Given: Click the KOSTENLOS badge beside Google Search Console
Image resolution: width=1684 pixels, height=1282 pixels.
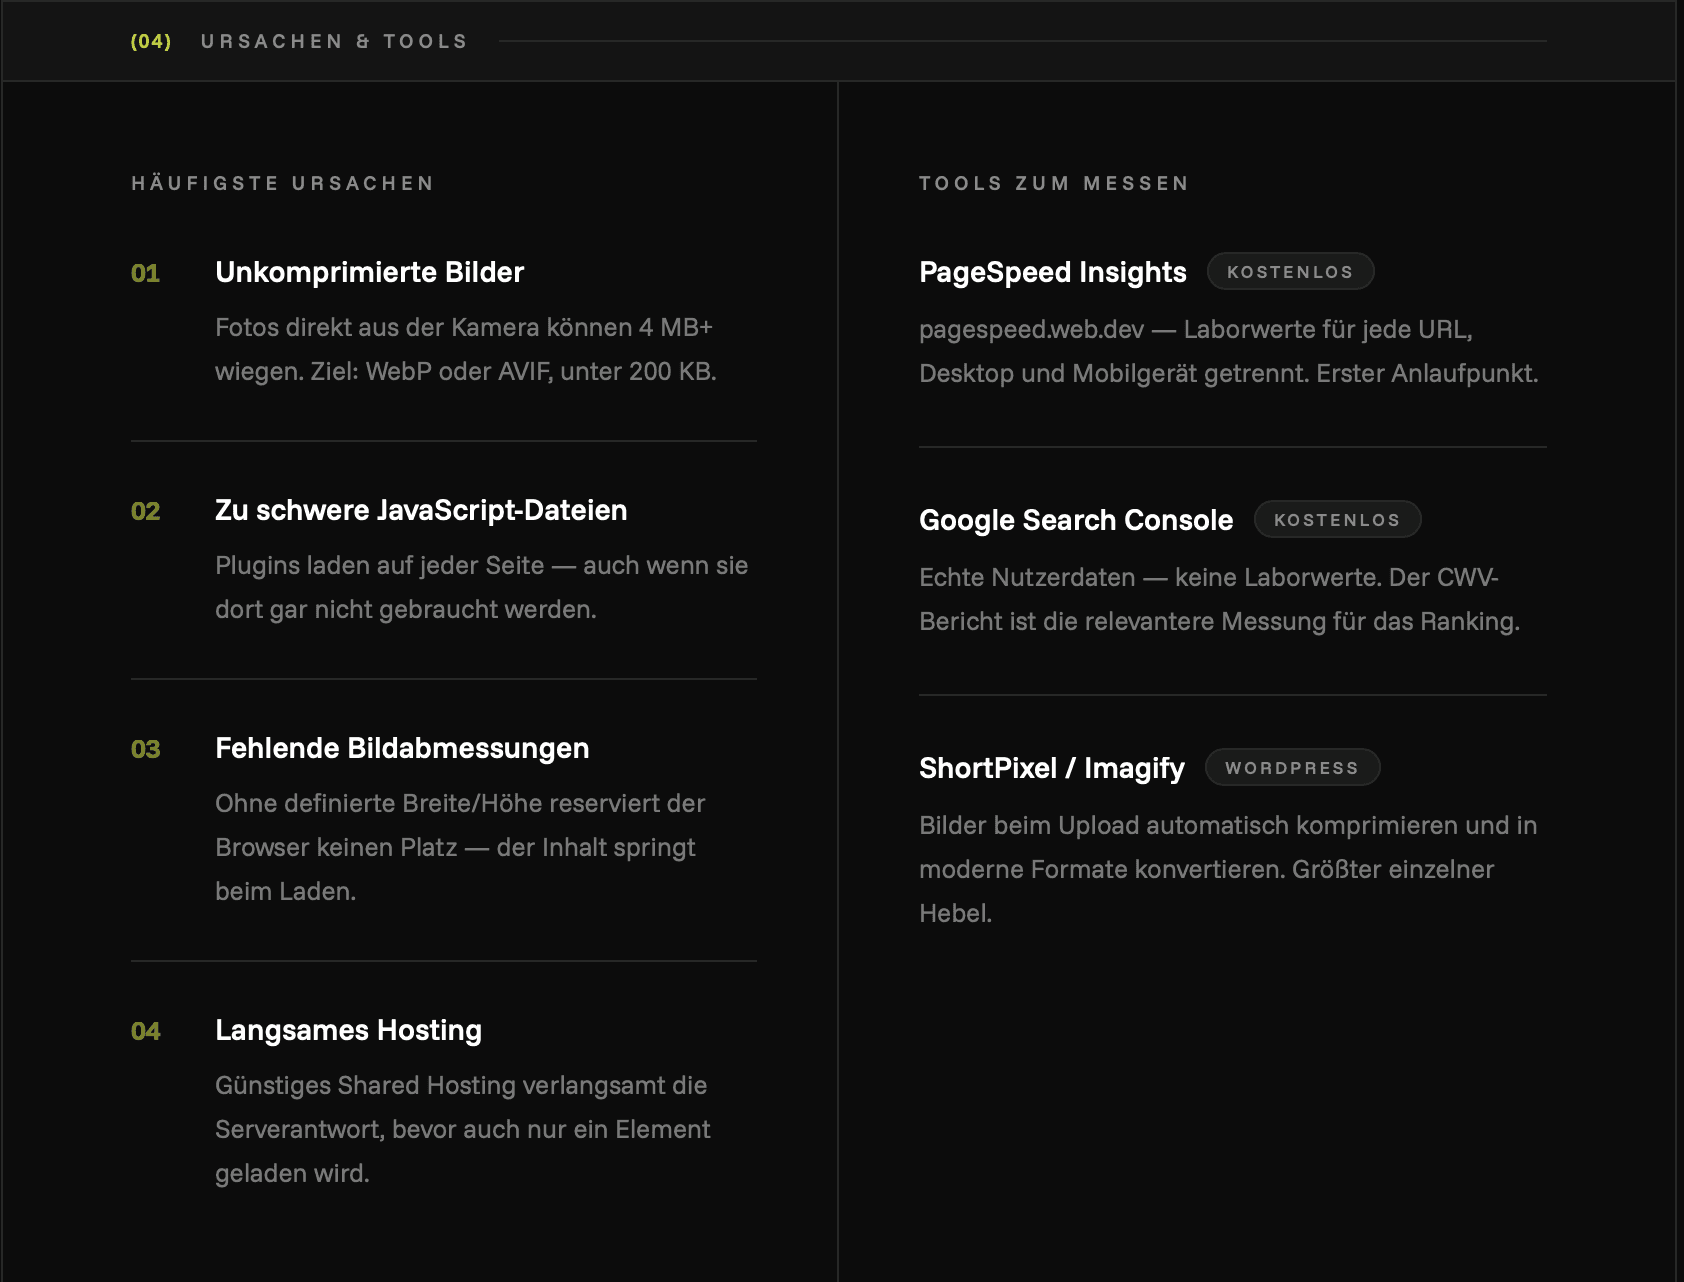Looking at the screenshot, I should click(x=1337, y=520).
